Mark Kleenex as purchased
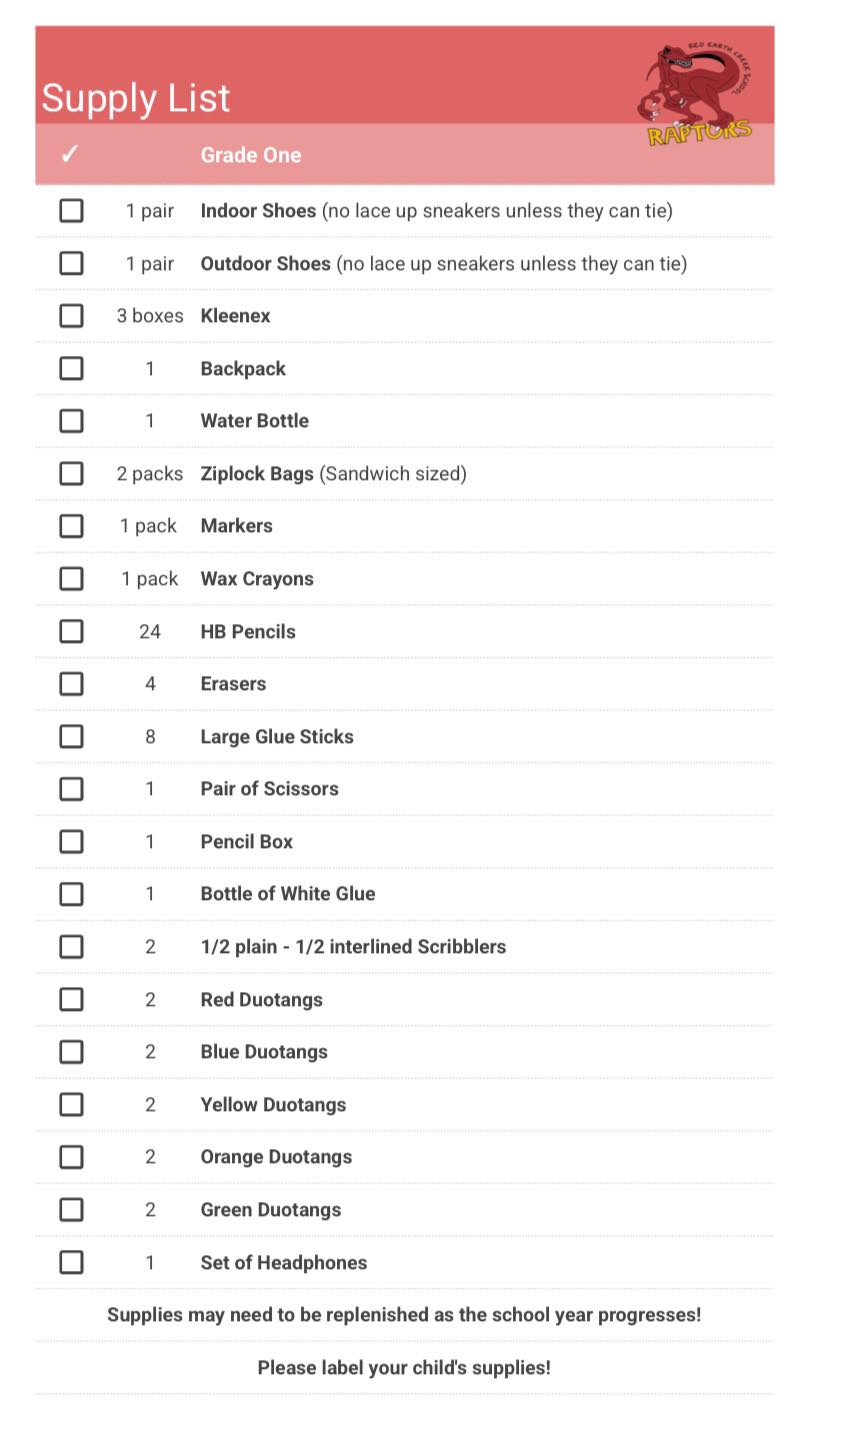This screenshot has height=1435, width=855. [71, 316]
